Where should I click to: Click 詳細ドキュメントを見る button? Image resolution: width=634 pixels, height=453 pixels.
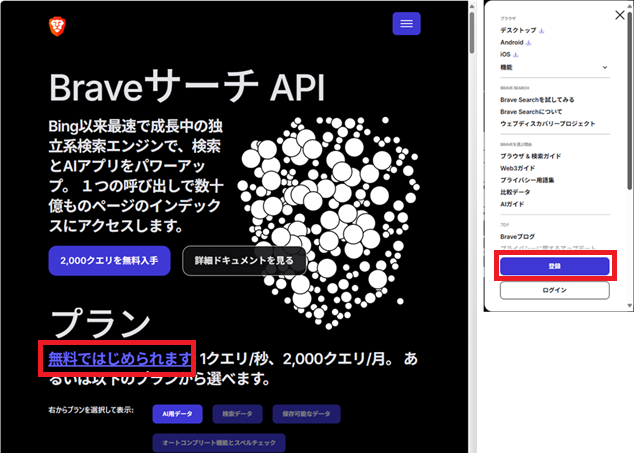pyautogui.click(x=244, y=261)
